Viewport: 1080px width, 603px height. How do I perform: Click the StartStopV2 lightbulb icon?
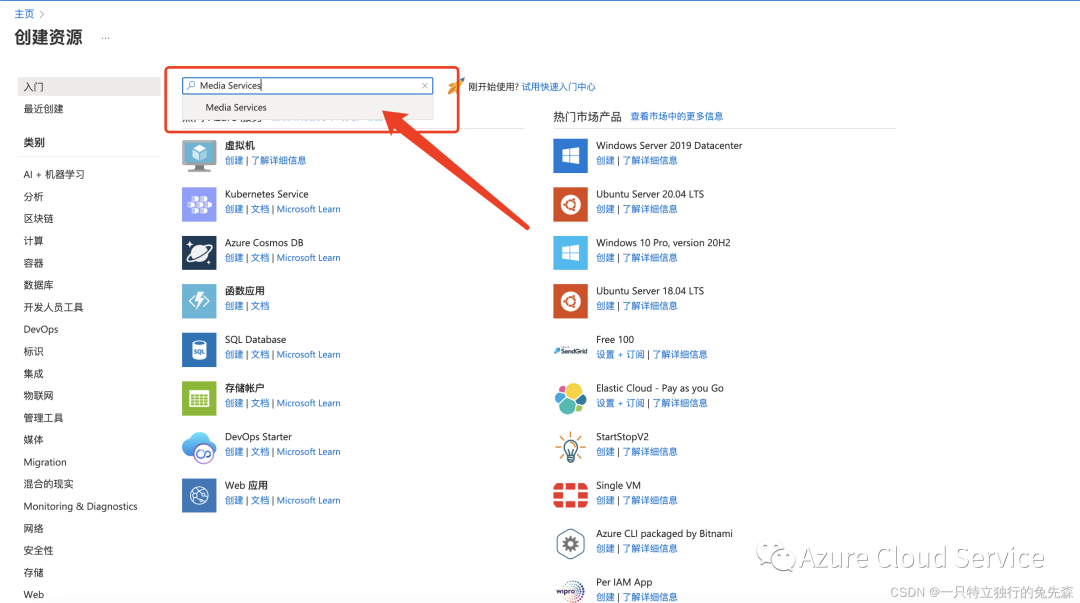point(570,447)
